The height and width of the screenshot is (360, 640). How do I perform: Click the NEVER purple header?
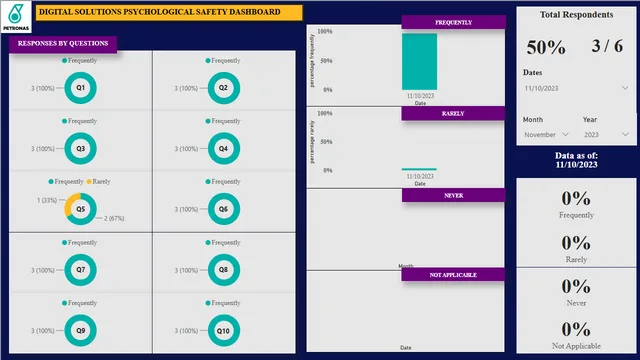click(x=453, y=196)
